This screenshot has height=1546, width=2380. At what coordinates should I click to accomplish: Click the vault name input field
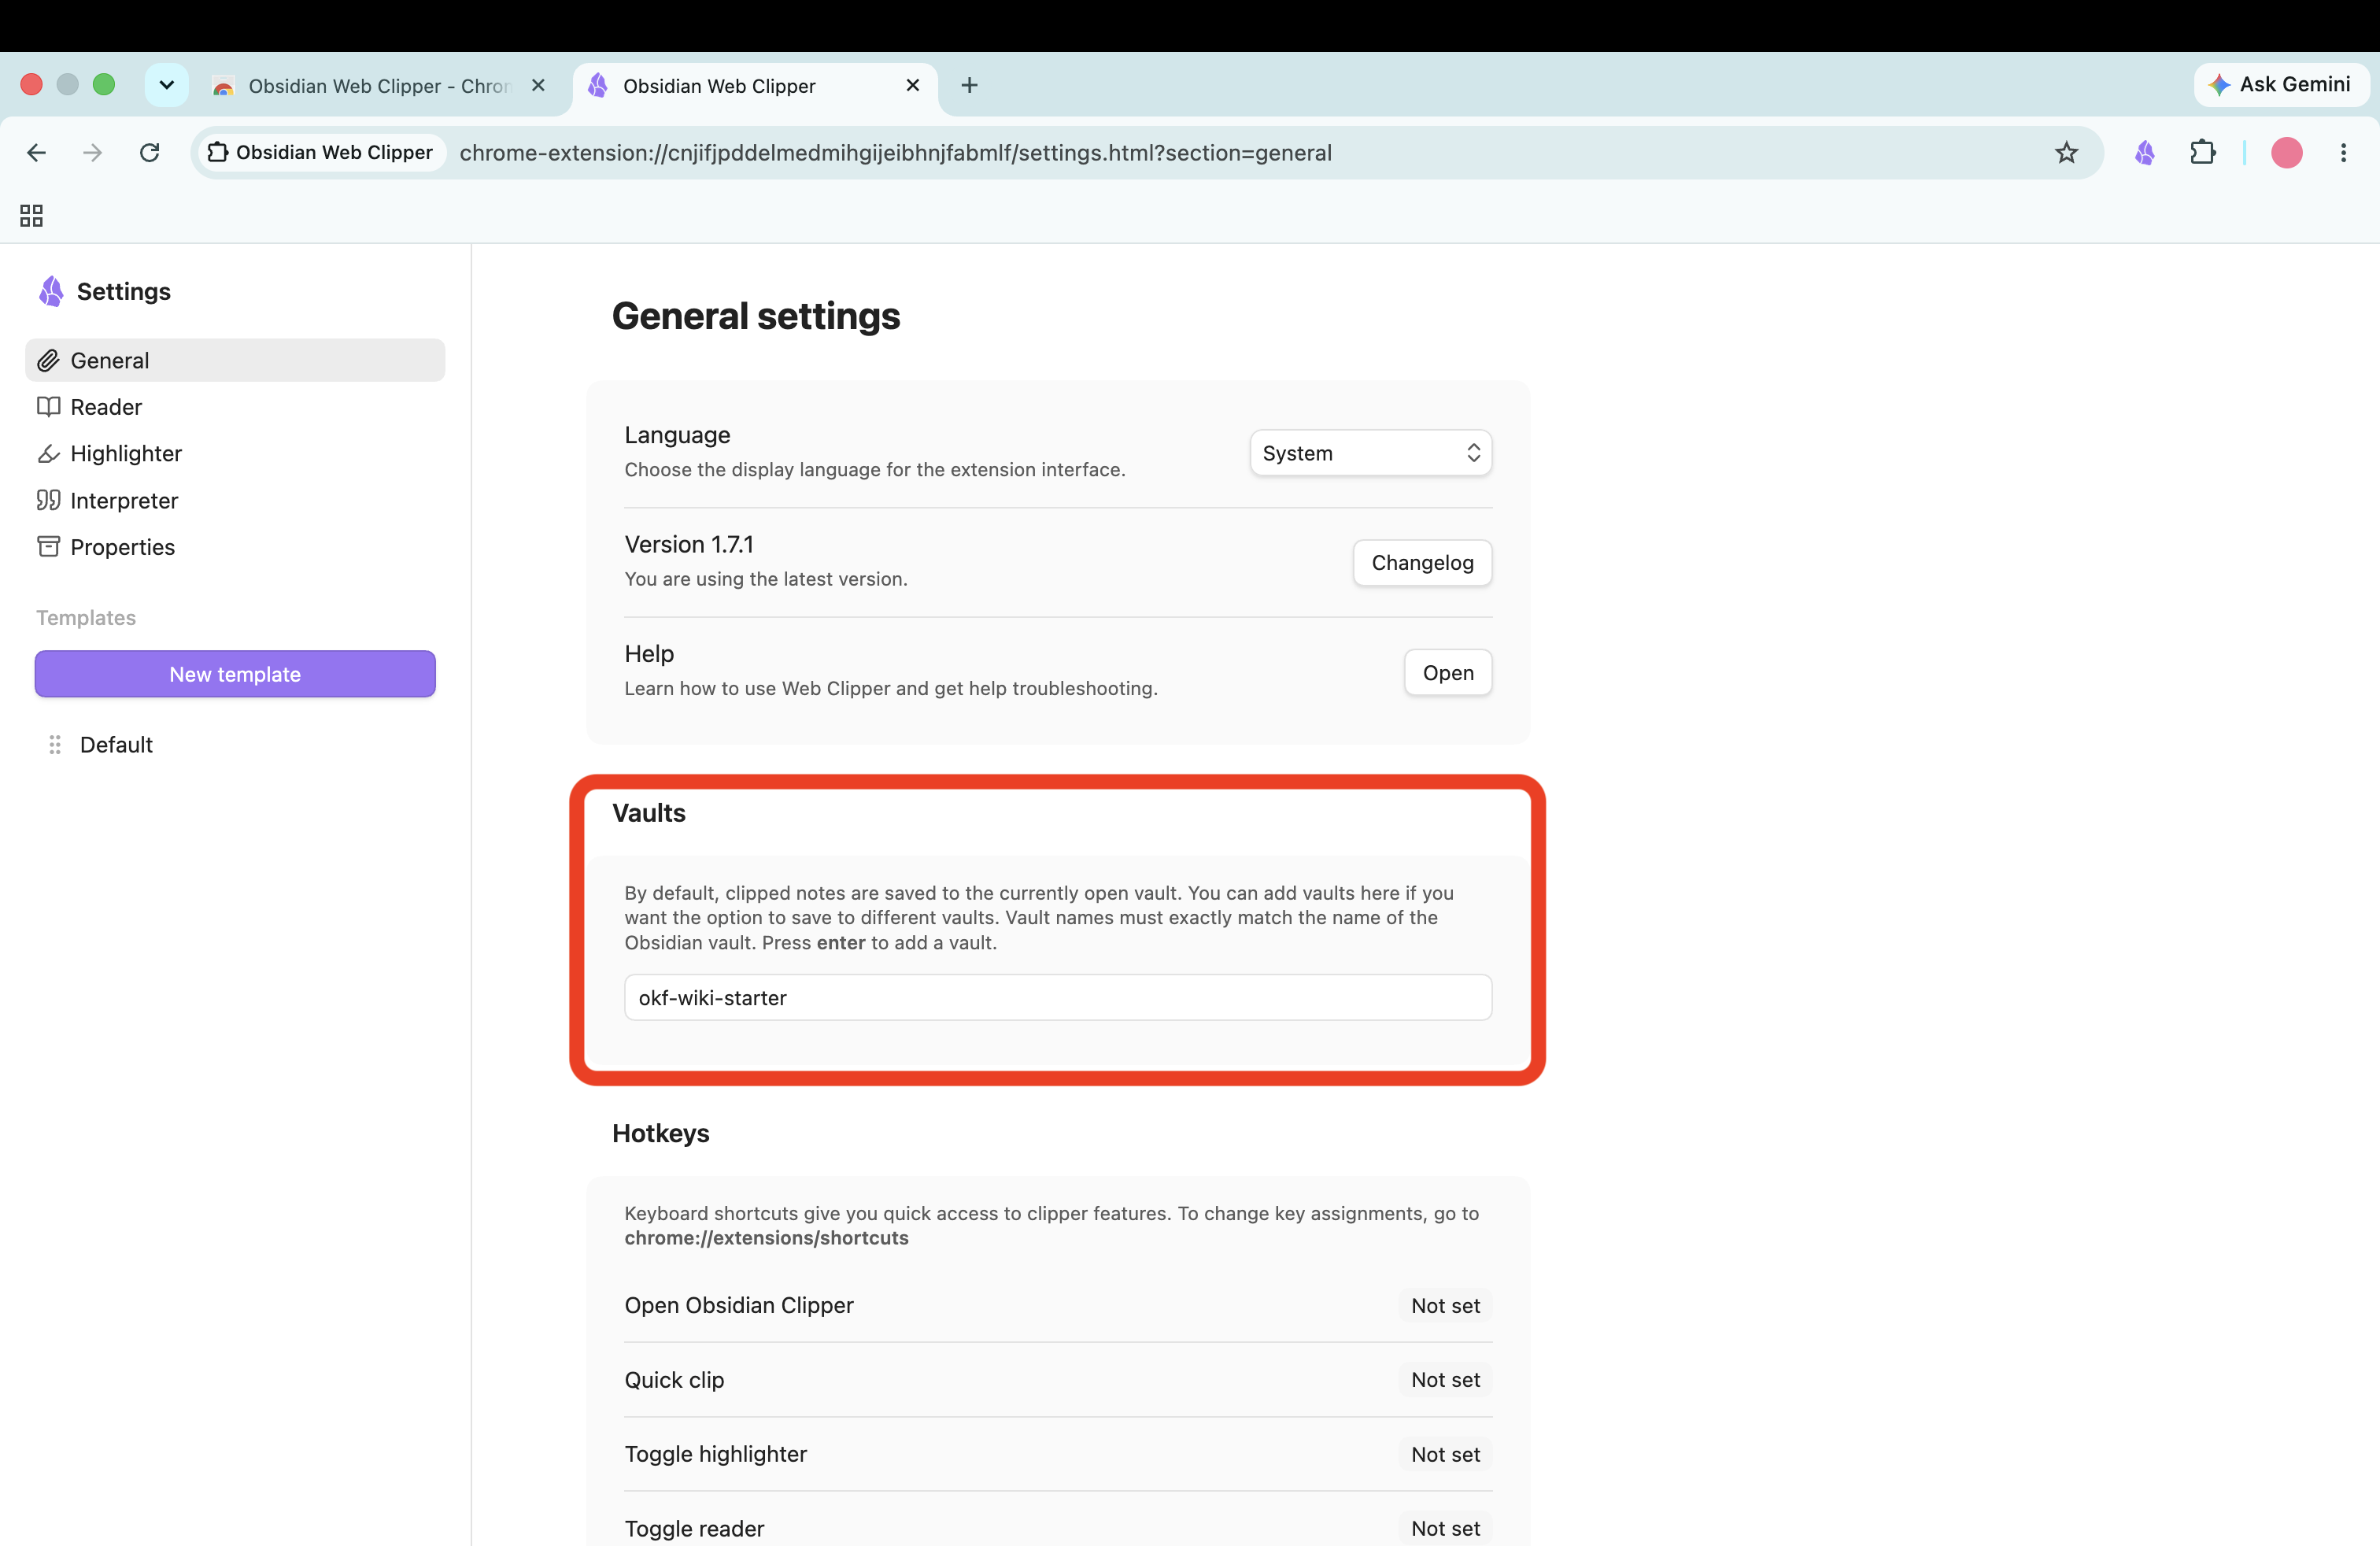[x=1058, y=998]
